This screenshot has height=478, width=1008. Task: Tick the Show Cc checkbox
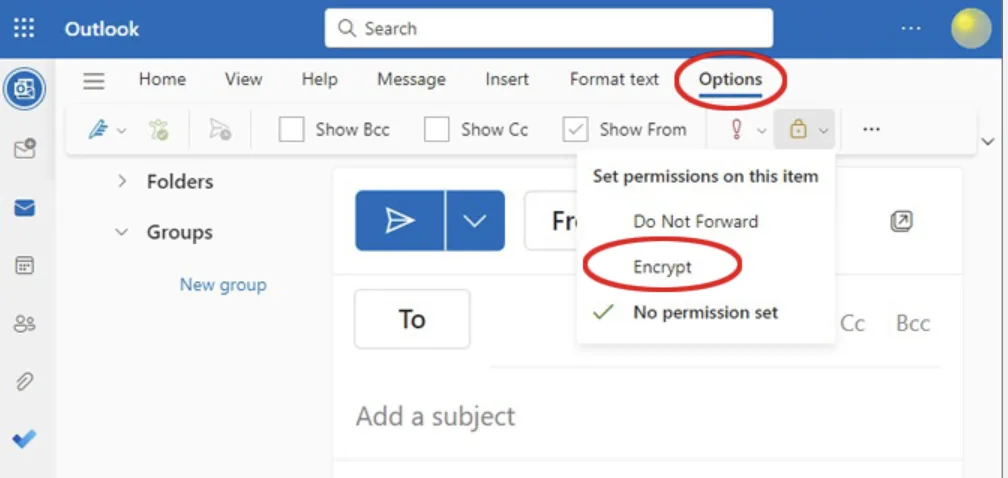tap(437, 130)
